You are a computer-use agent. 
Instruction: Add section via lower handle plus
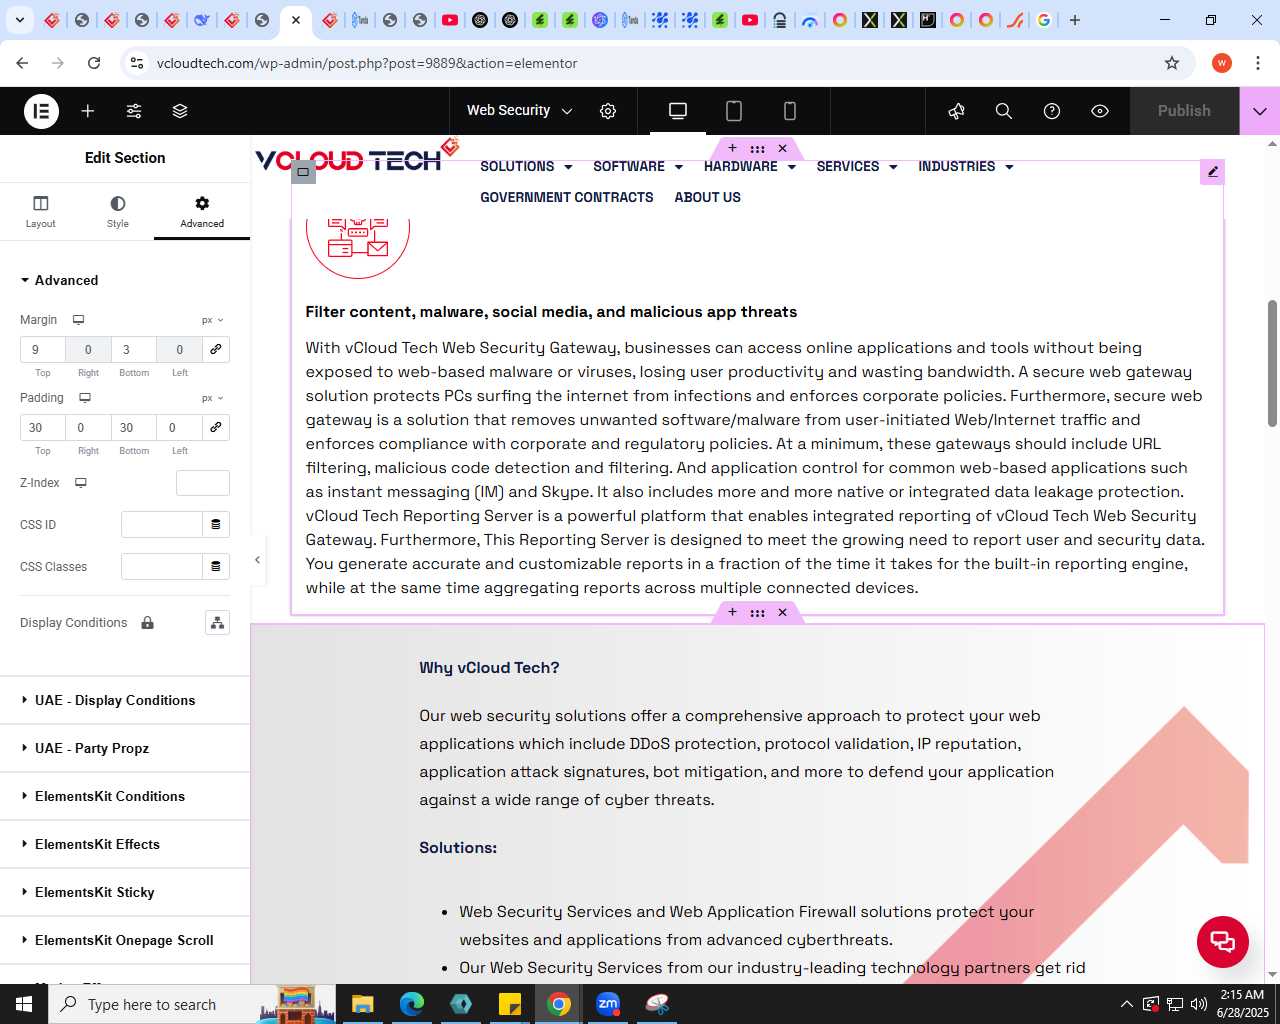tap(732, 612)
